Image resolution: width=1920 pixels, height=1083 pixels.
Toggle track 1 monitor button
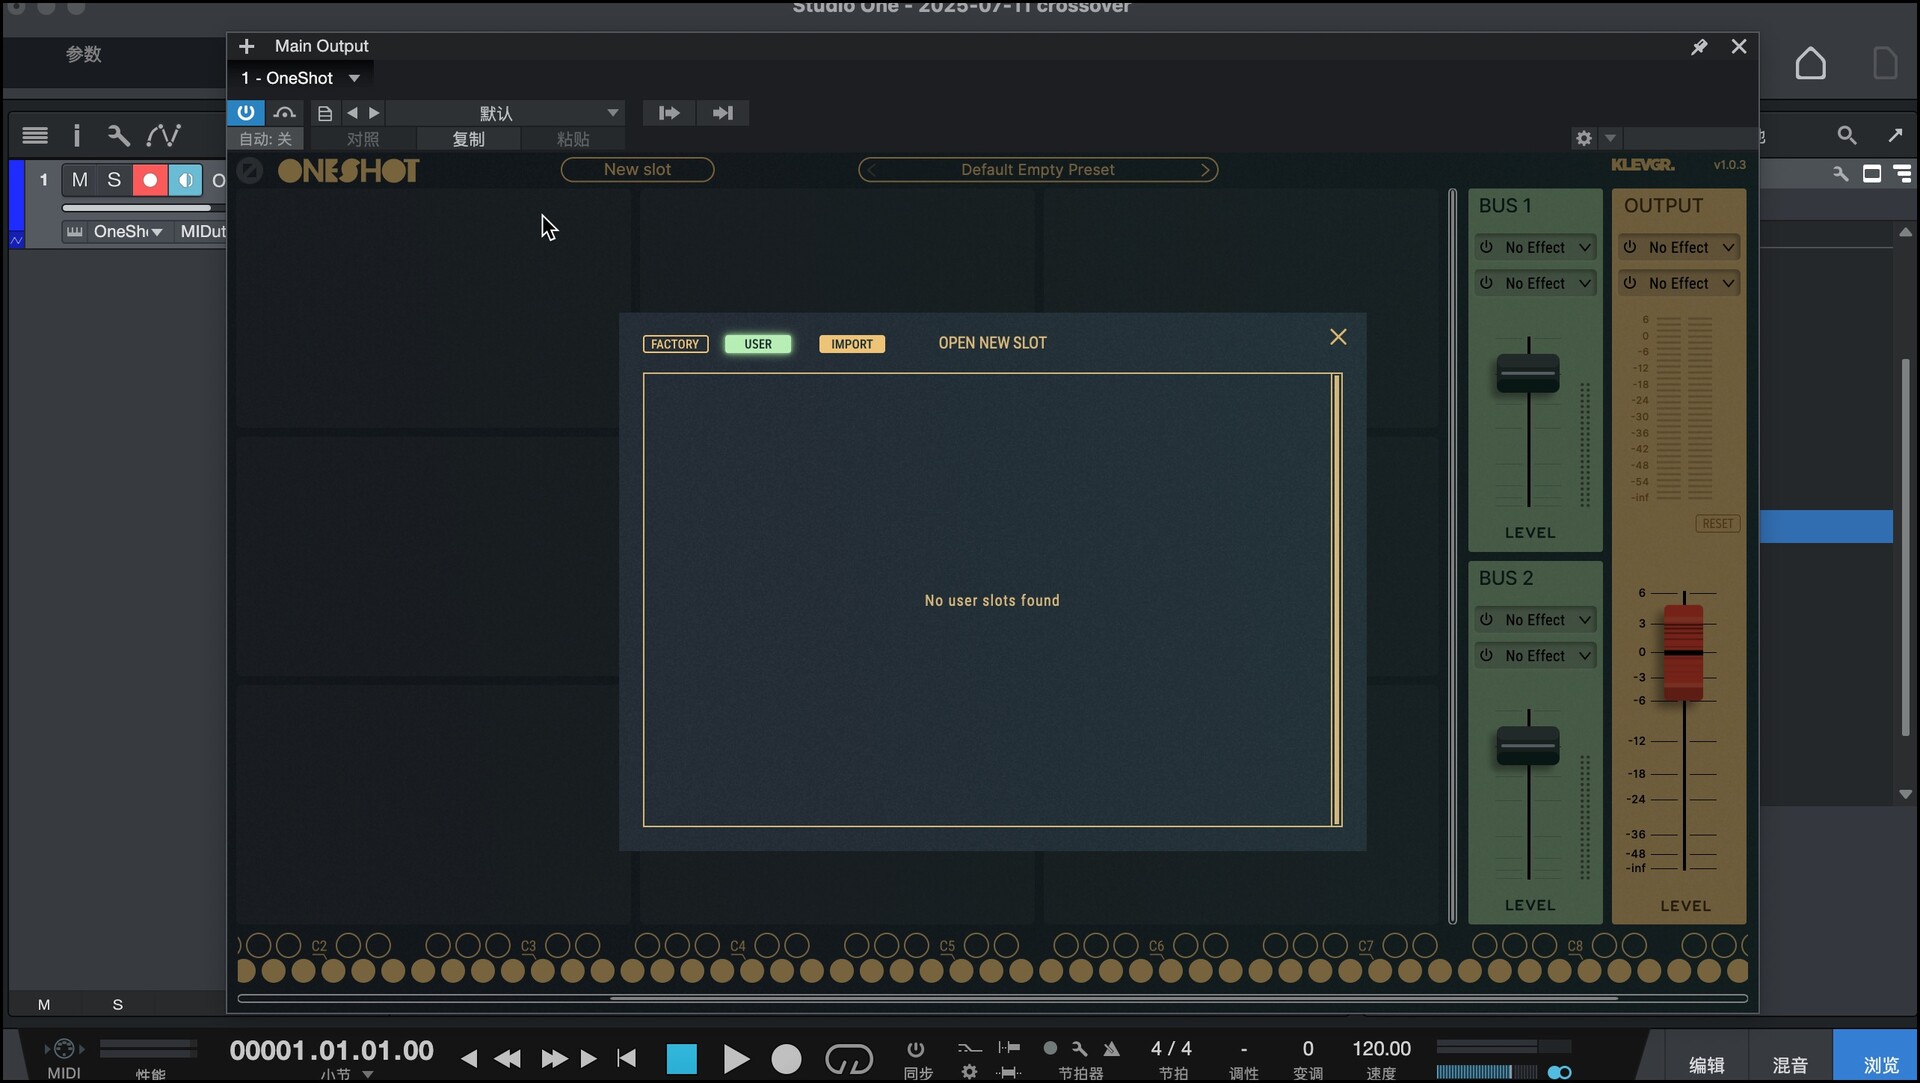click(x=185, y=180)
